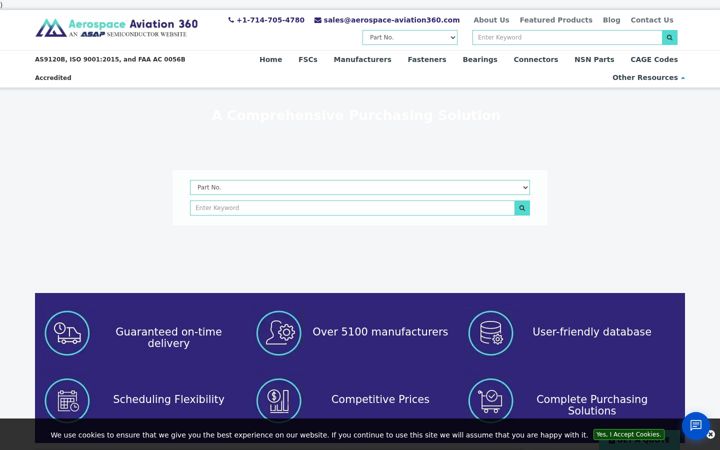Open the Bearings menu item
This screenshot has width=720, height=450.
(480, 59)
